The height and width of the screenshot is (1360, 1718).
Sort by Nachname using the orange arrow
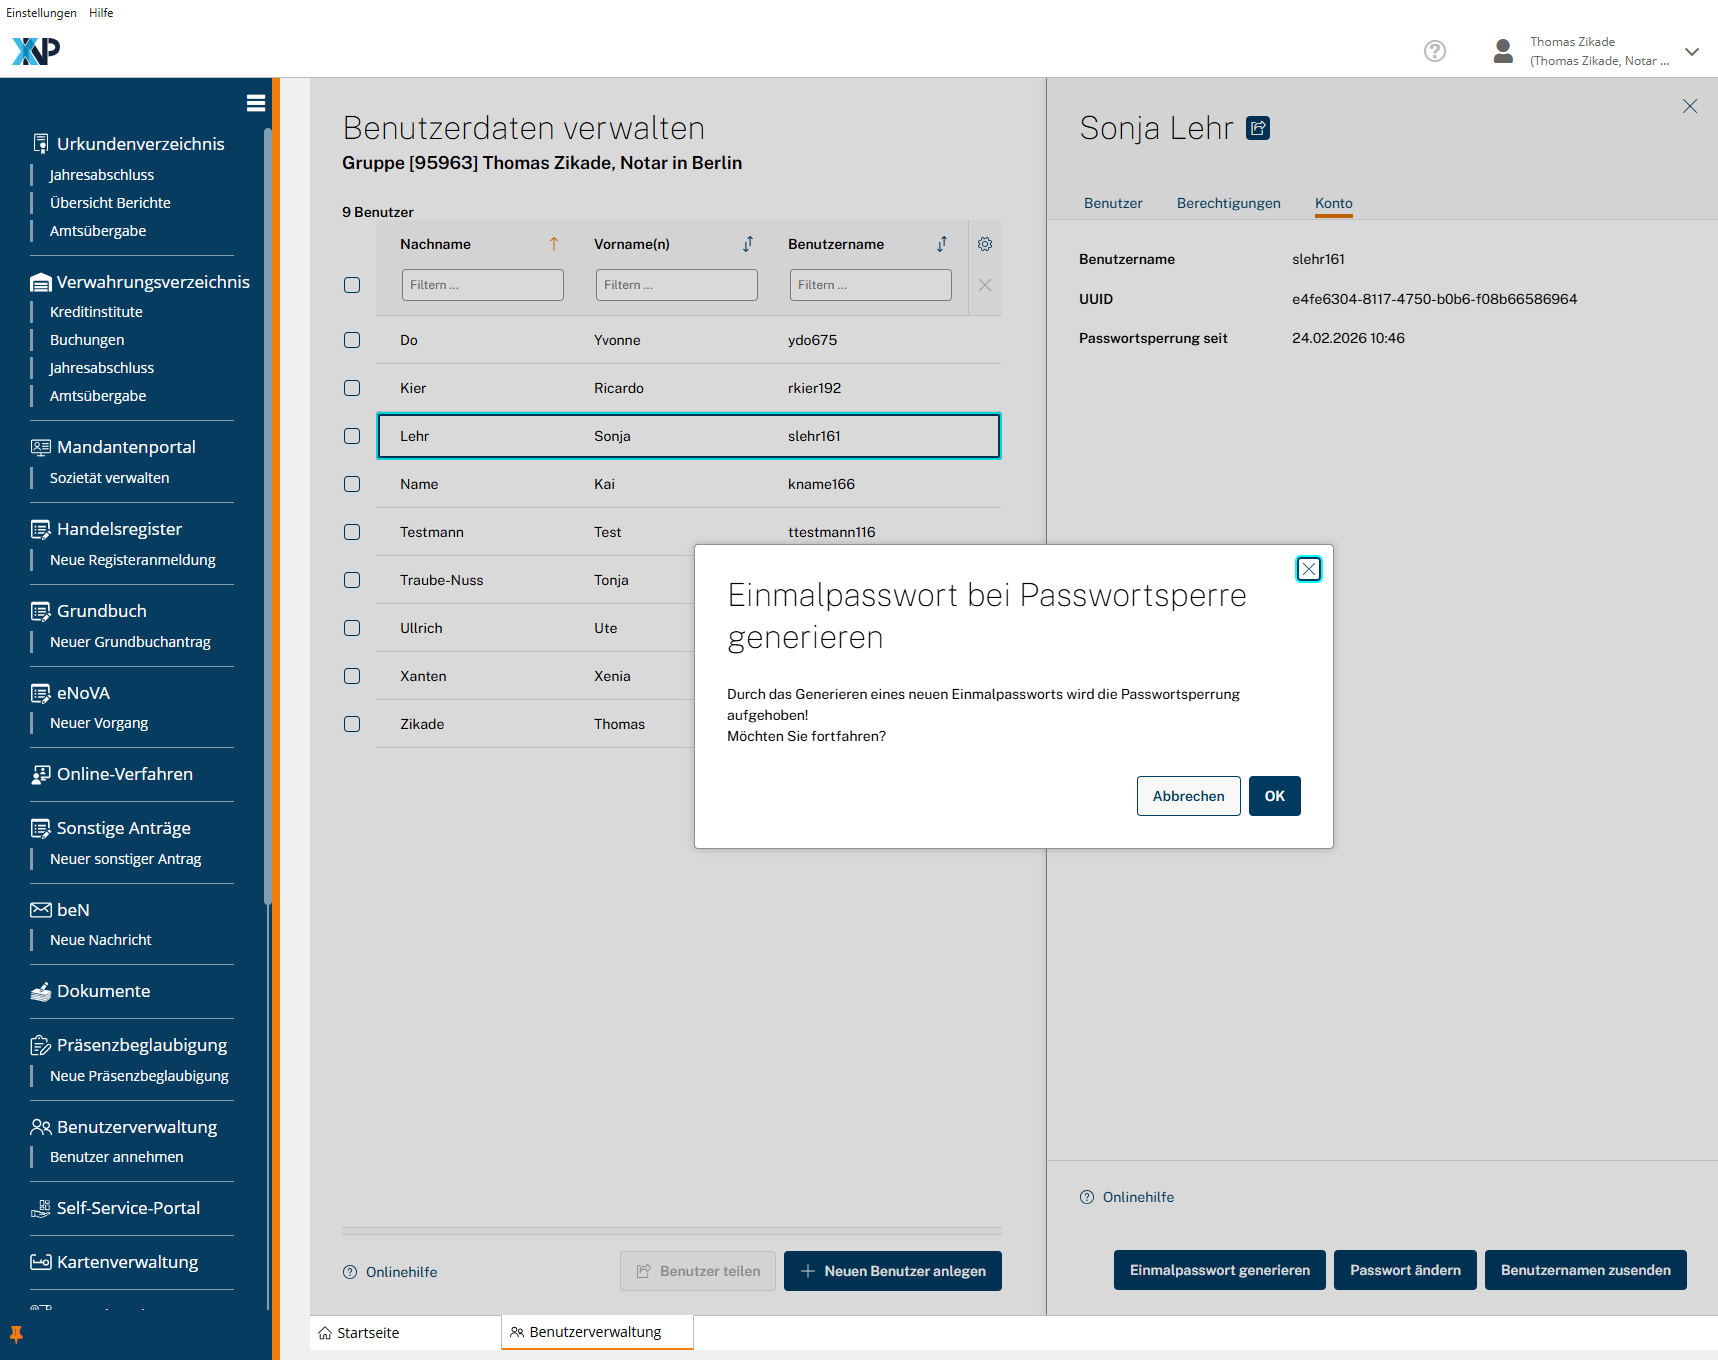(554, 244)
